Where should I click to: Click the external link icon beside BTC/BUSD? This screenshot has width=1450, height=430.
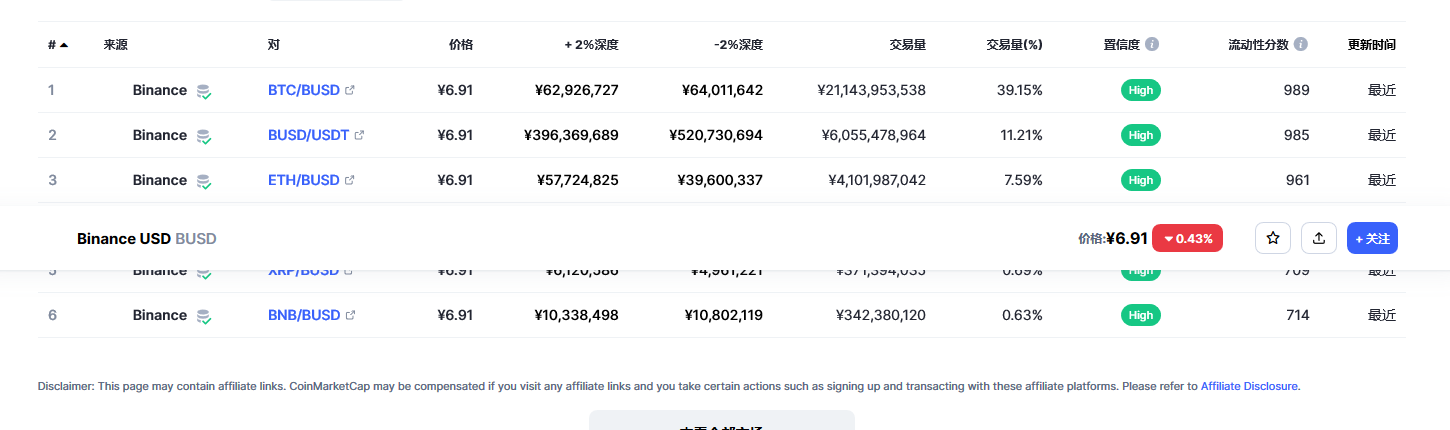point(350,90)
